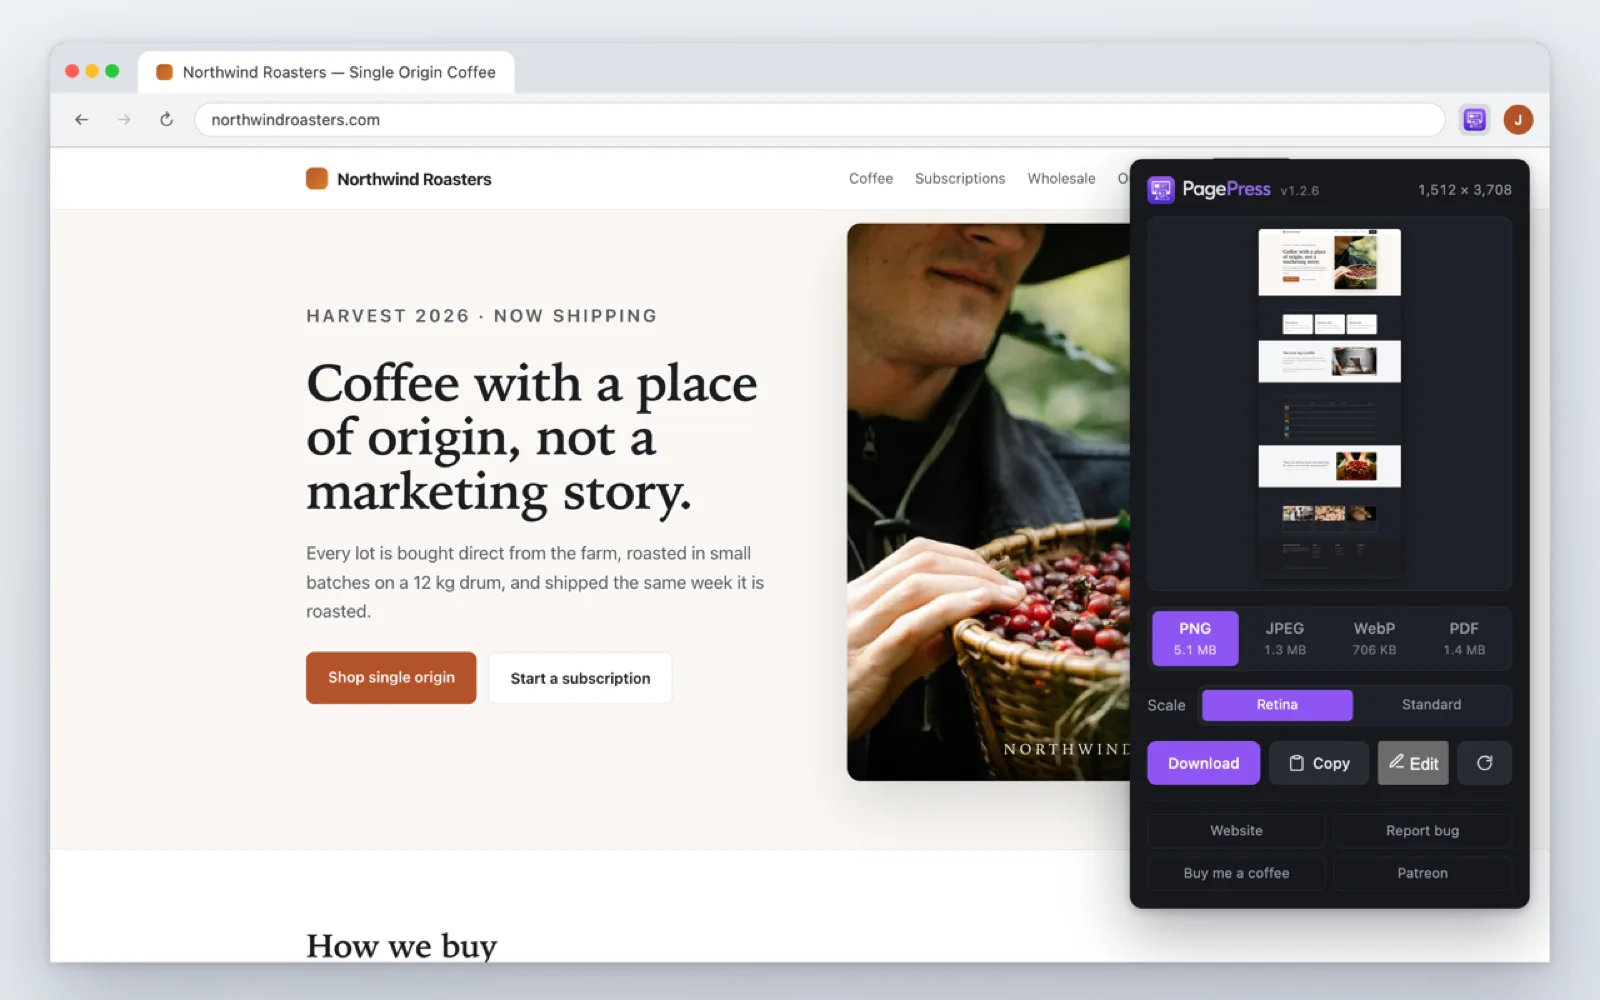
Task: Click Buy me a coffee link
Action: tap(1236, 873)
